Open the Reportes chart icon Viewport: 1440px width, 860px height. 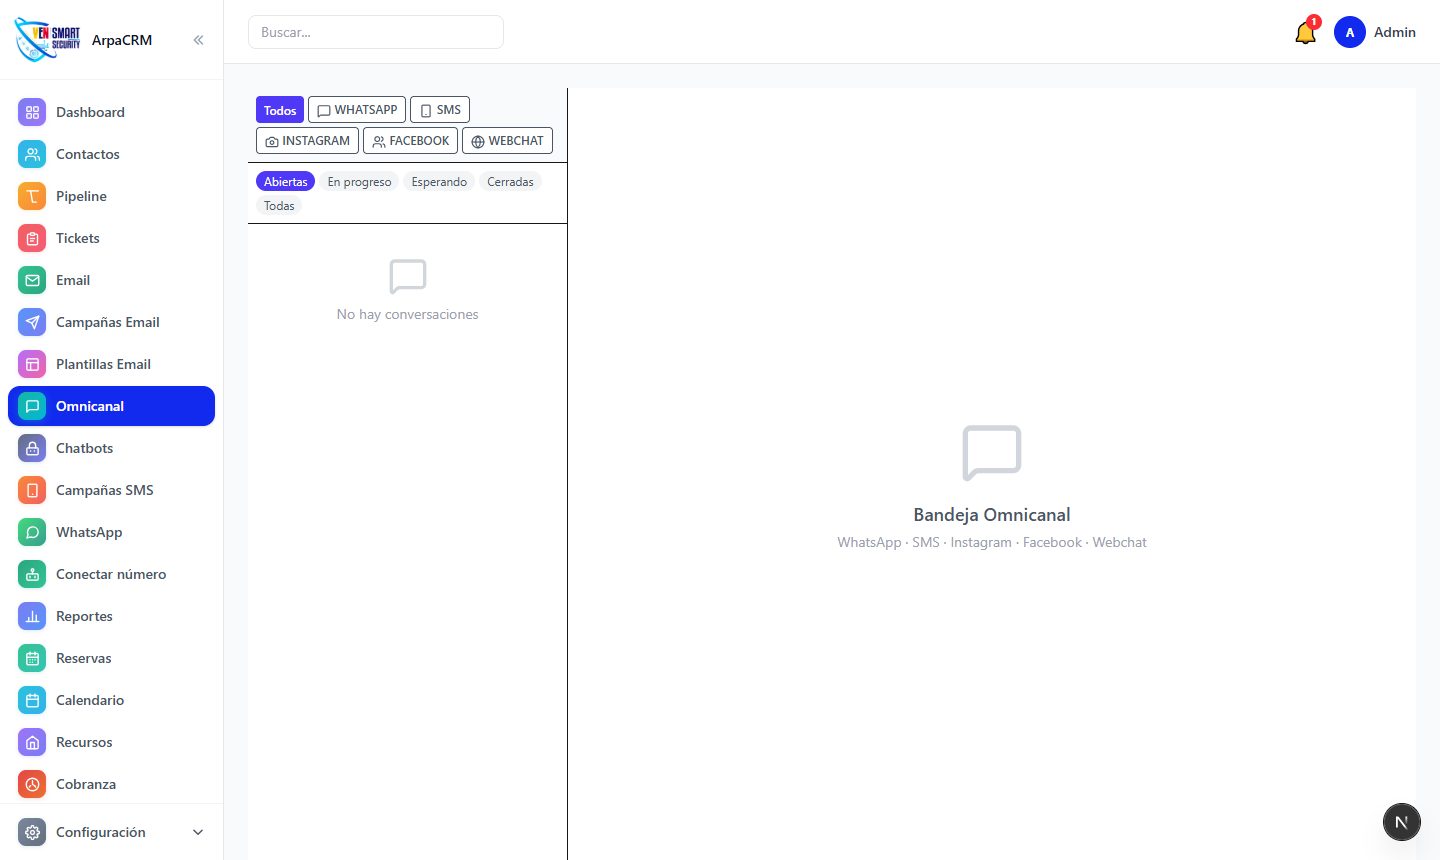(x=32, y=616)
